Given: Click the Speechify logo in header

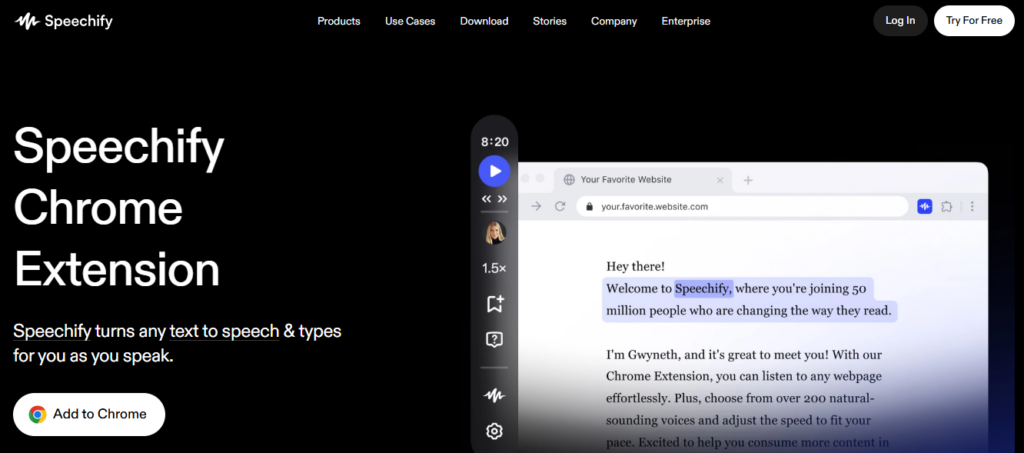Looking at the screenshot, I should tap(63, 22).
